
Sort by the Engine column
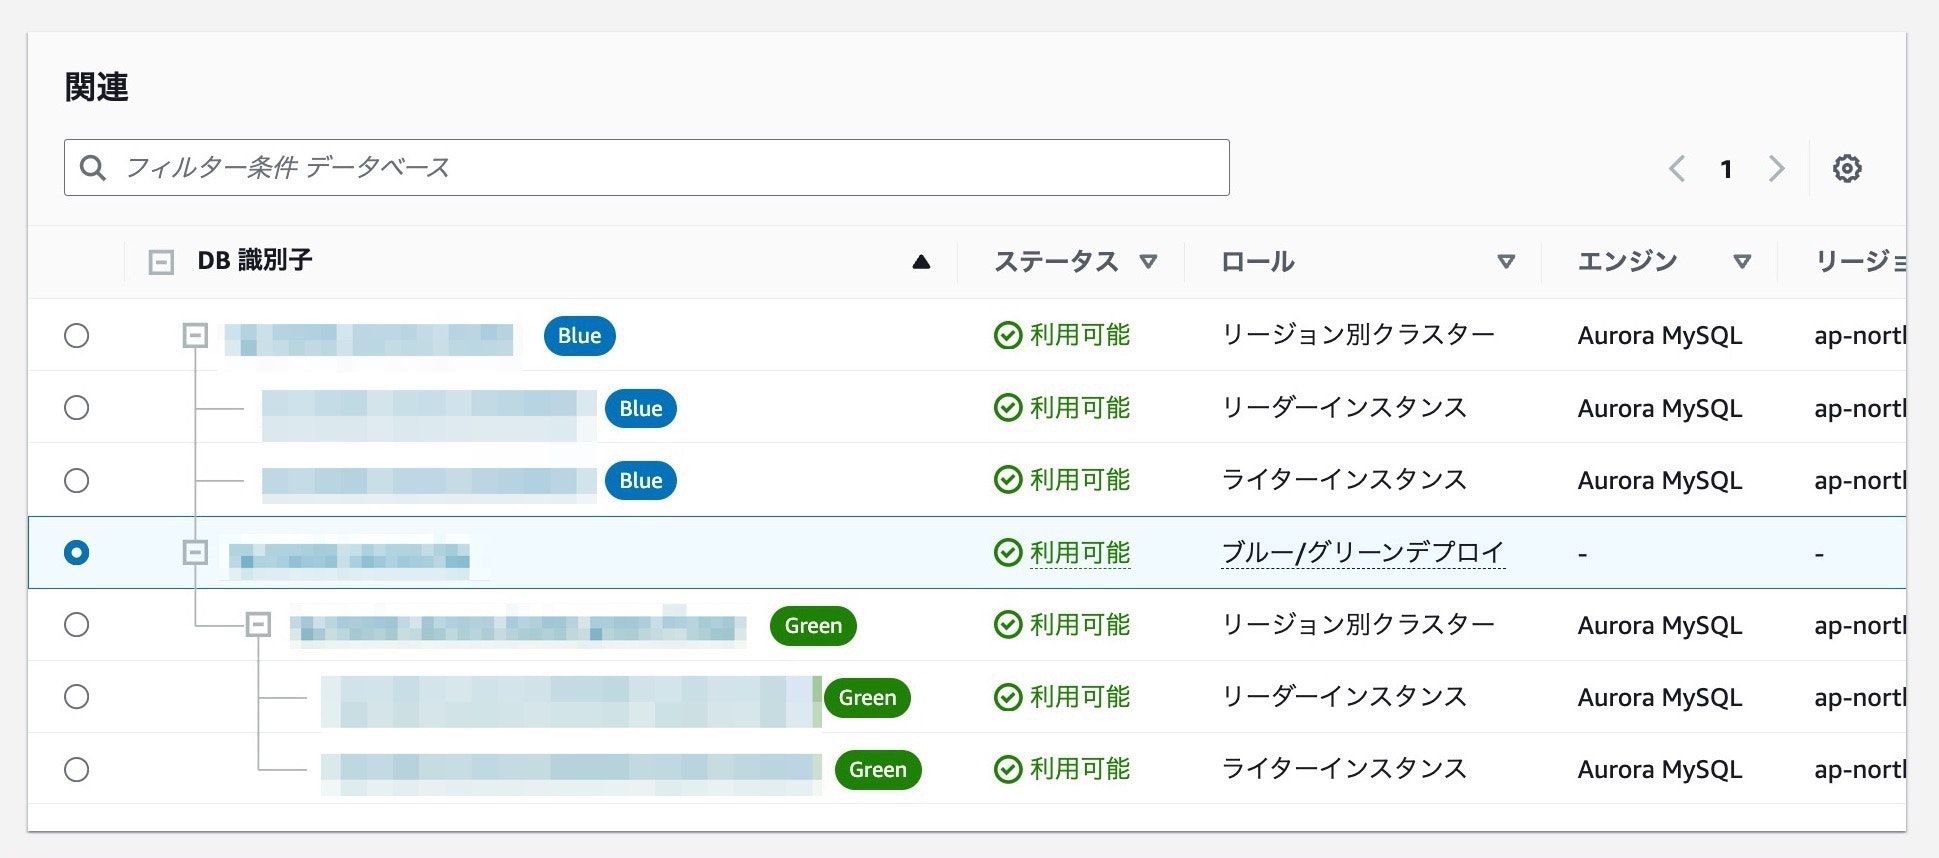[1741, 262]
